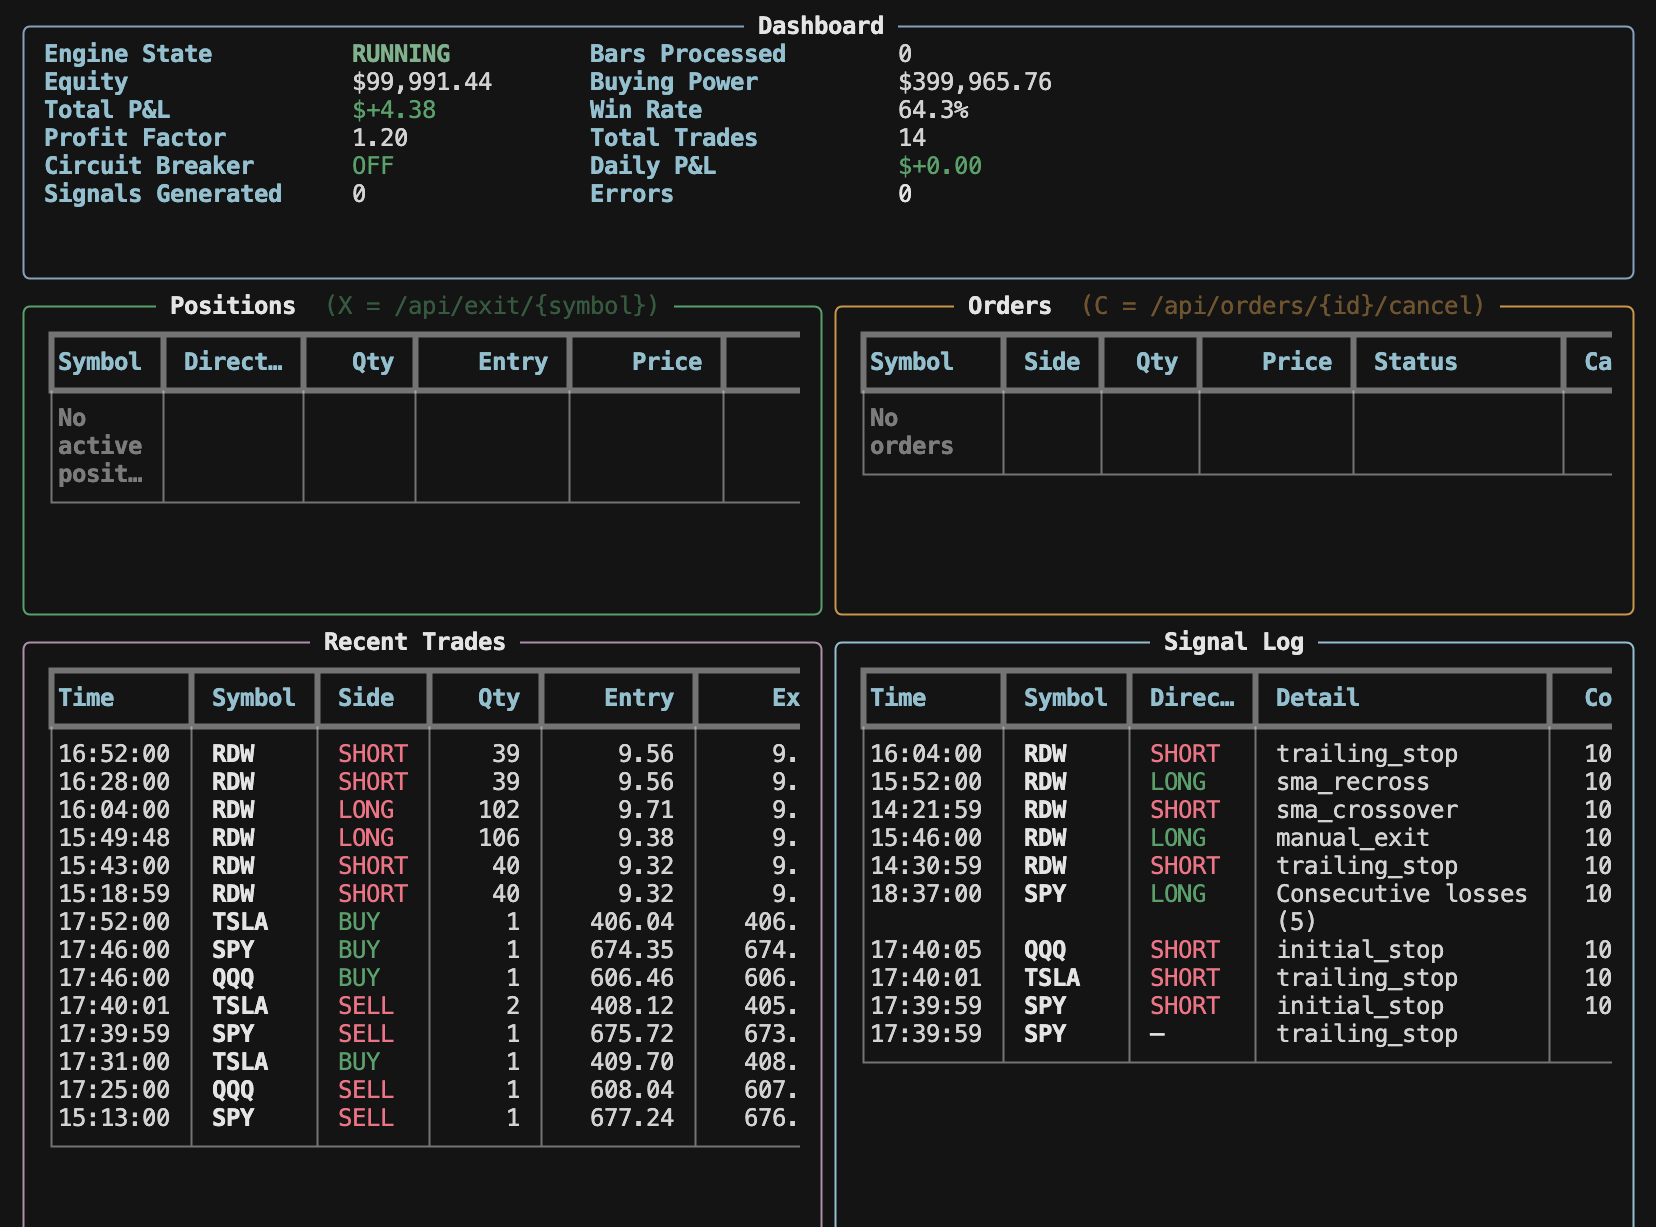Screen dimensions: 1656x1227
Task: Click the Status column header in Orders
Action: point(1415,362)
